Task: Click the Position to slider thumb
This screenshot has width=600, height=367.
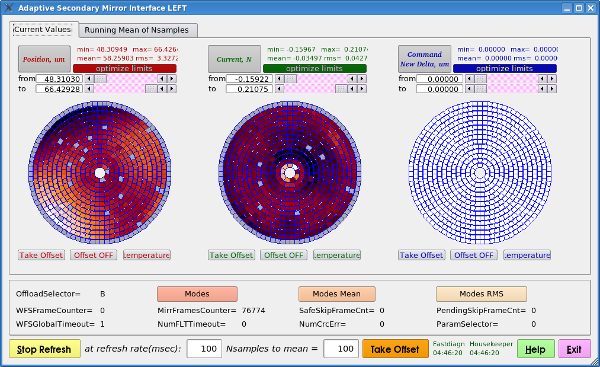Action: [151, 89]
